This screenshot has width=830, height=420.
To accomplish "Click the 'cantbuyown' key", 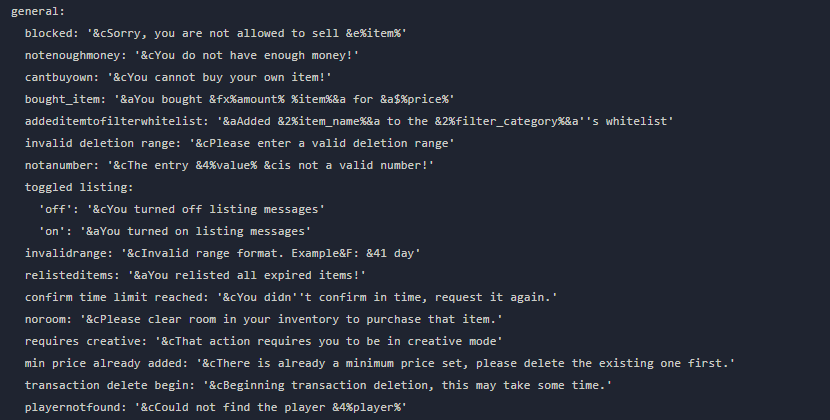I will [60, 77].
